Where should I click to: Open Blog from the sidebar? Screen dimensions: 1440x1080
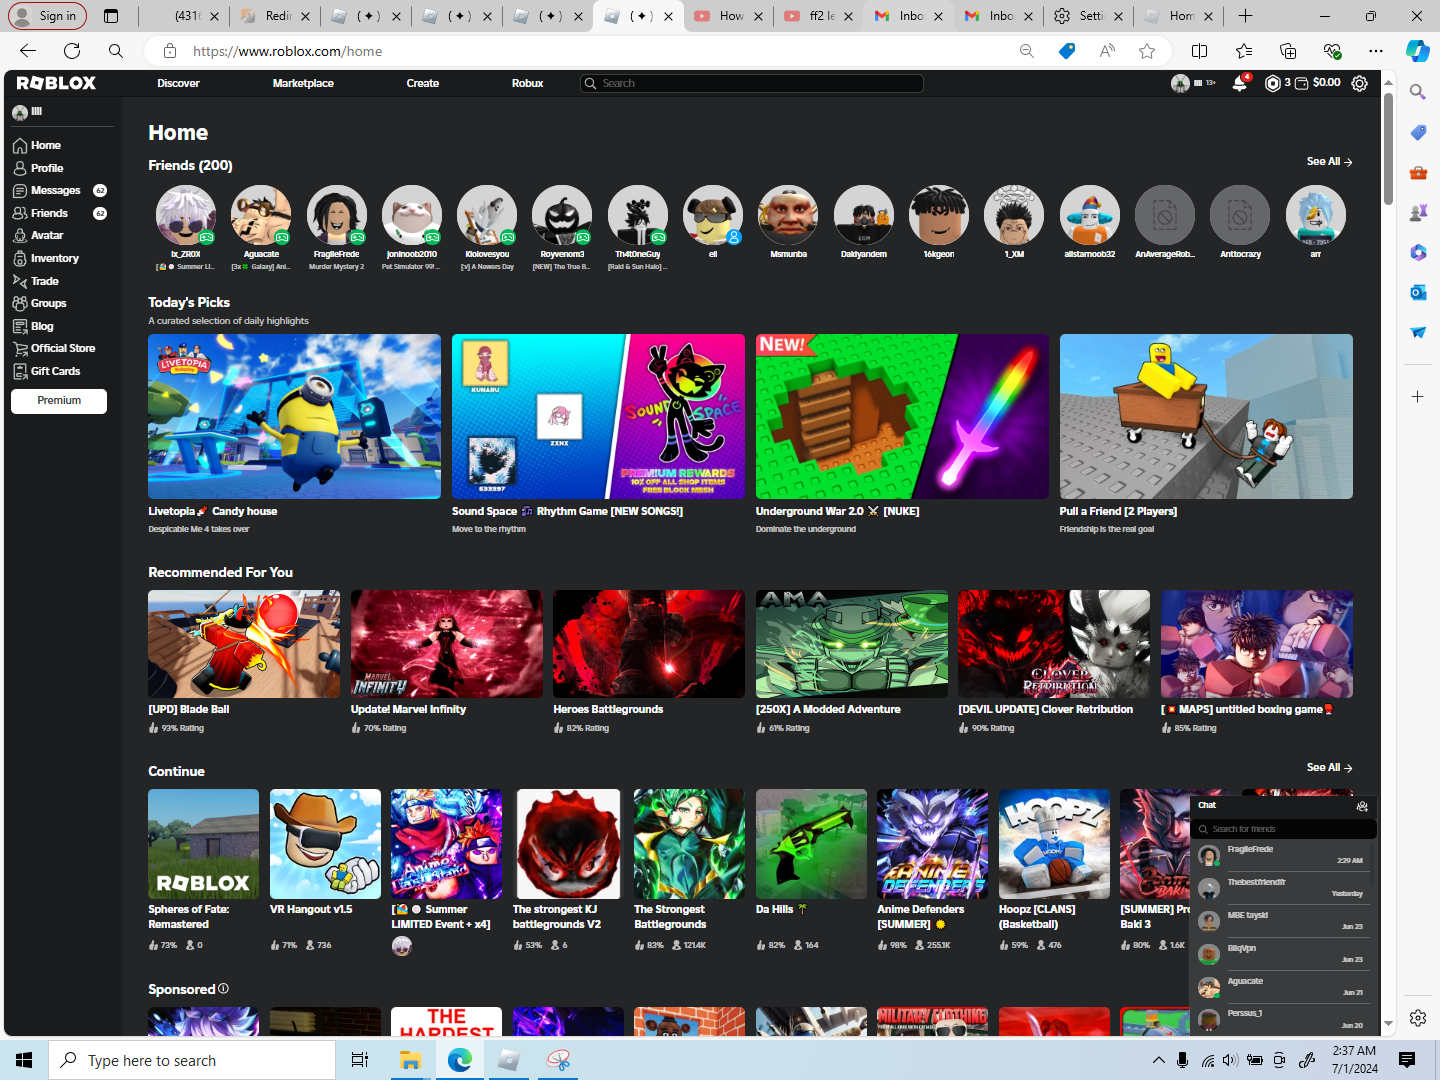42,326
